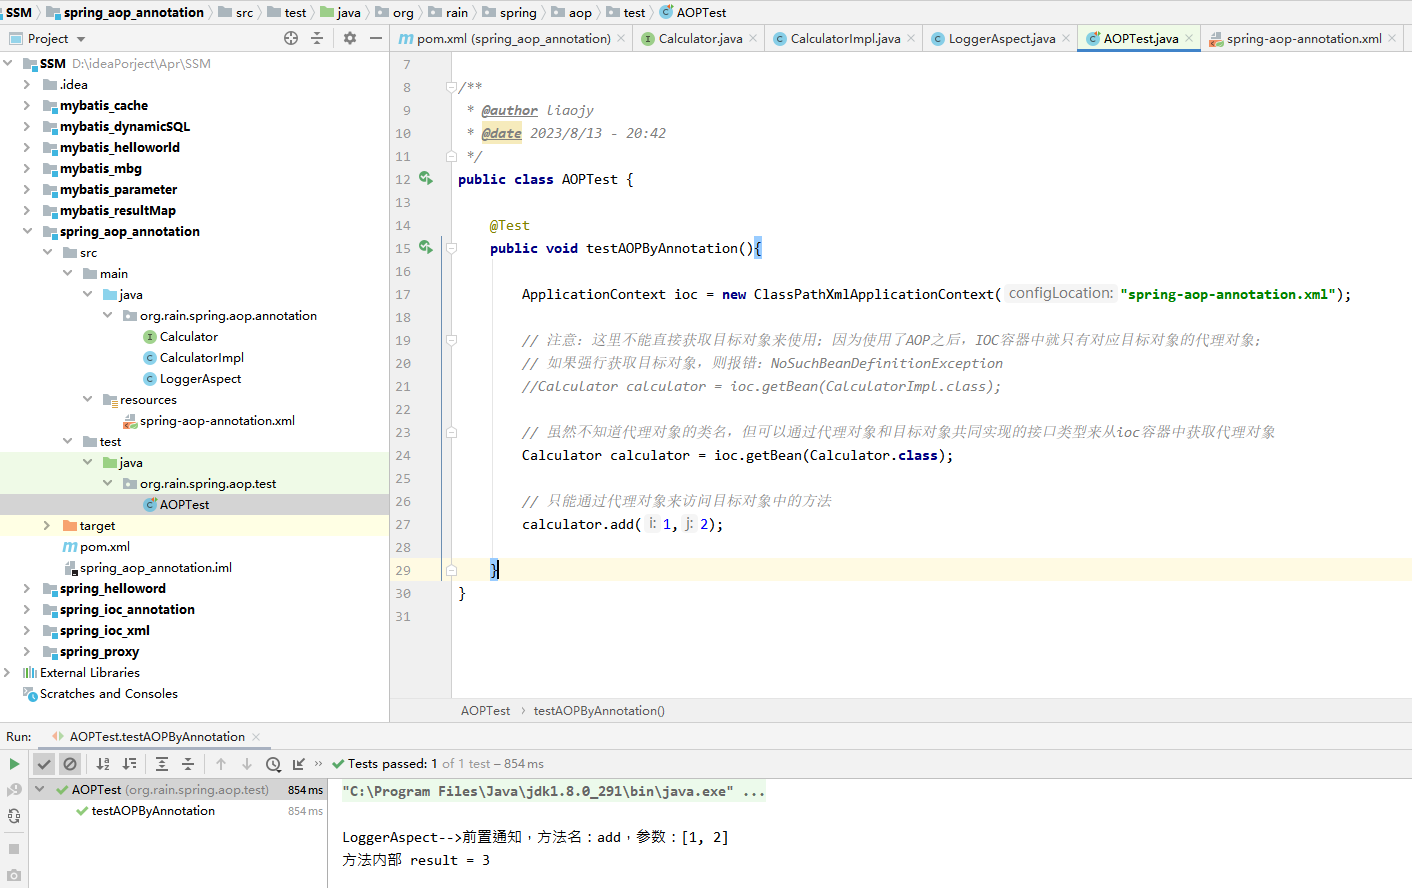Rerun the test with the green play icon
The height and width of the screenshot is (888, 1412).
pyautogui.click(x=14, y=764)
